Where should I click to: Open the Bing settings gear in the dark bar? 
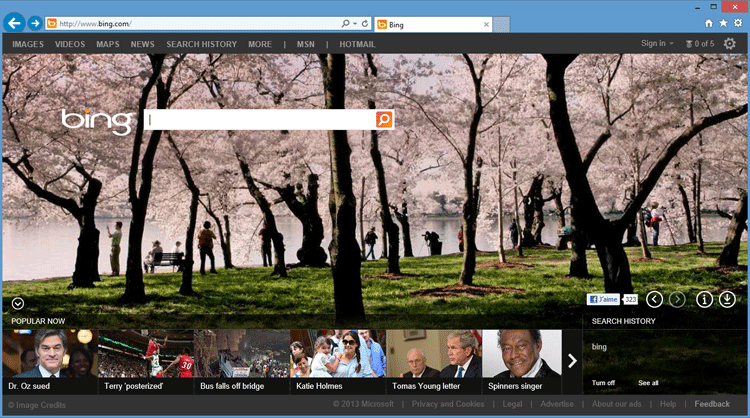click(729, 44)
